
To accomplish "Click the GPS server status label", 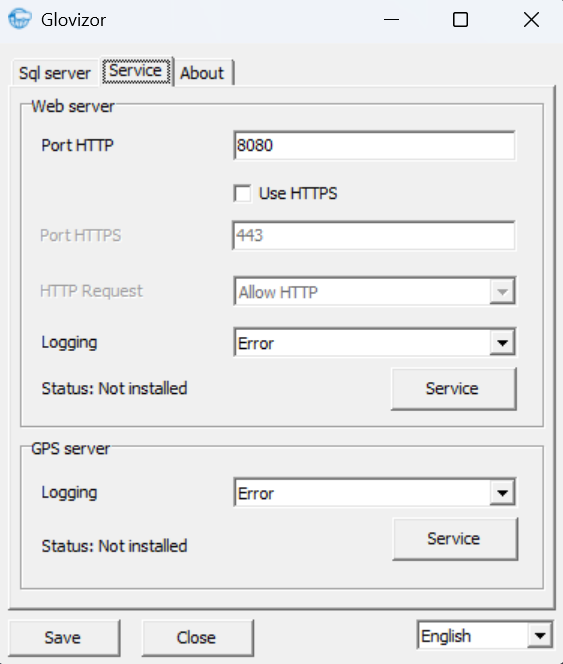I will 114,546.
